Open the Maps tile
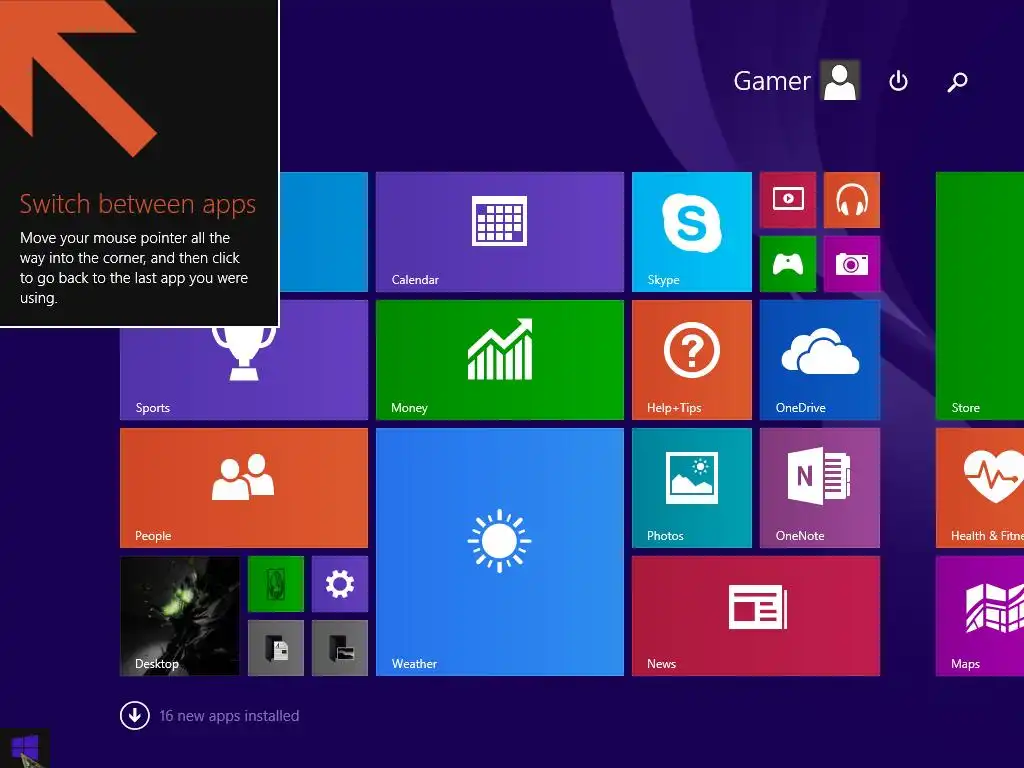 tap(980, 616)
